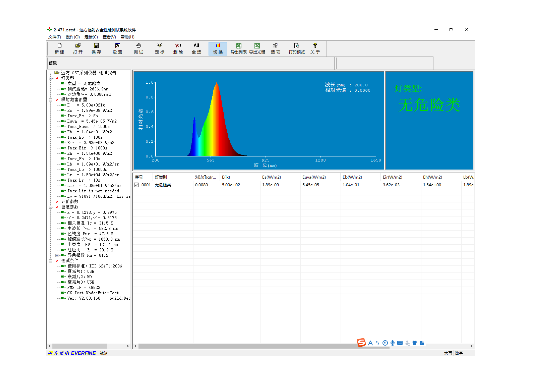
Task: Expand the tree node with Ra value
Action: point(57,255)
